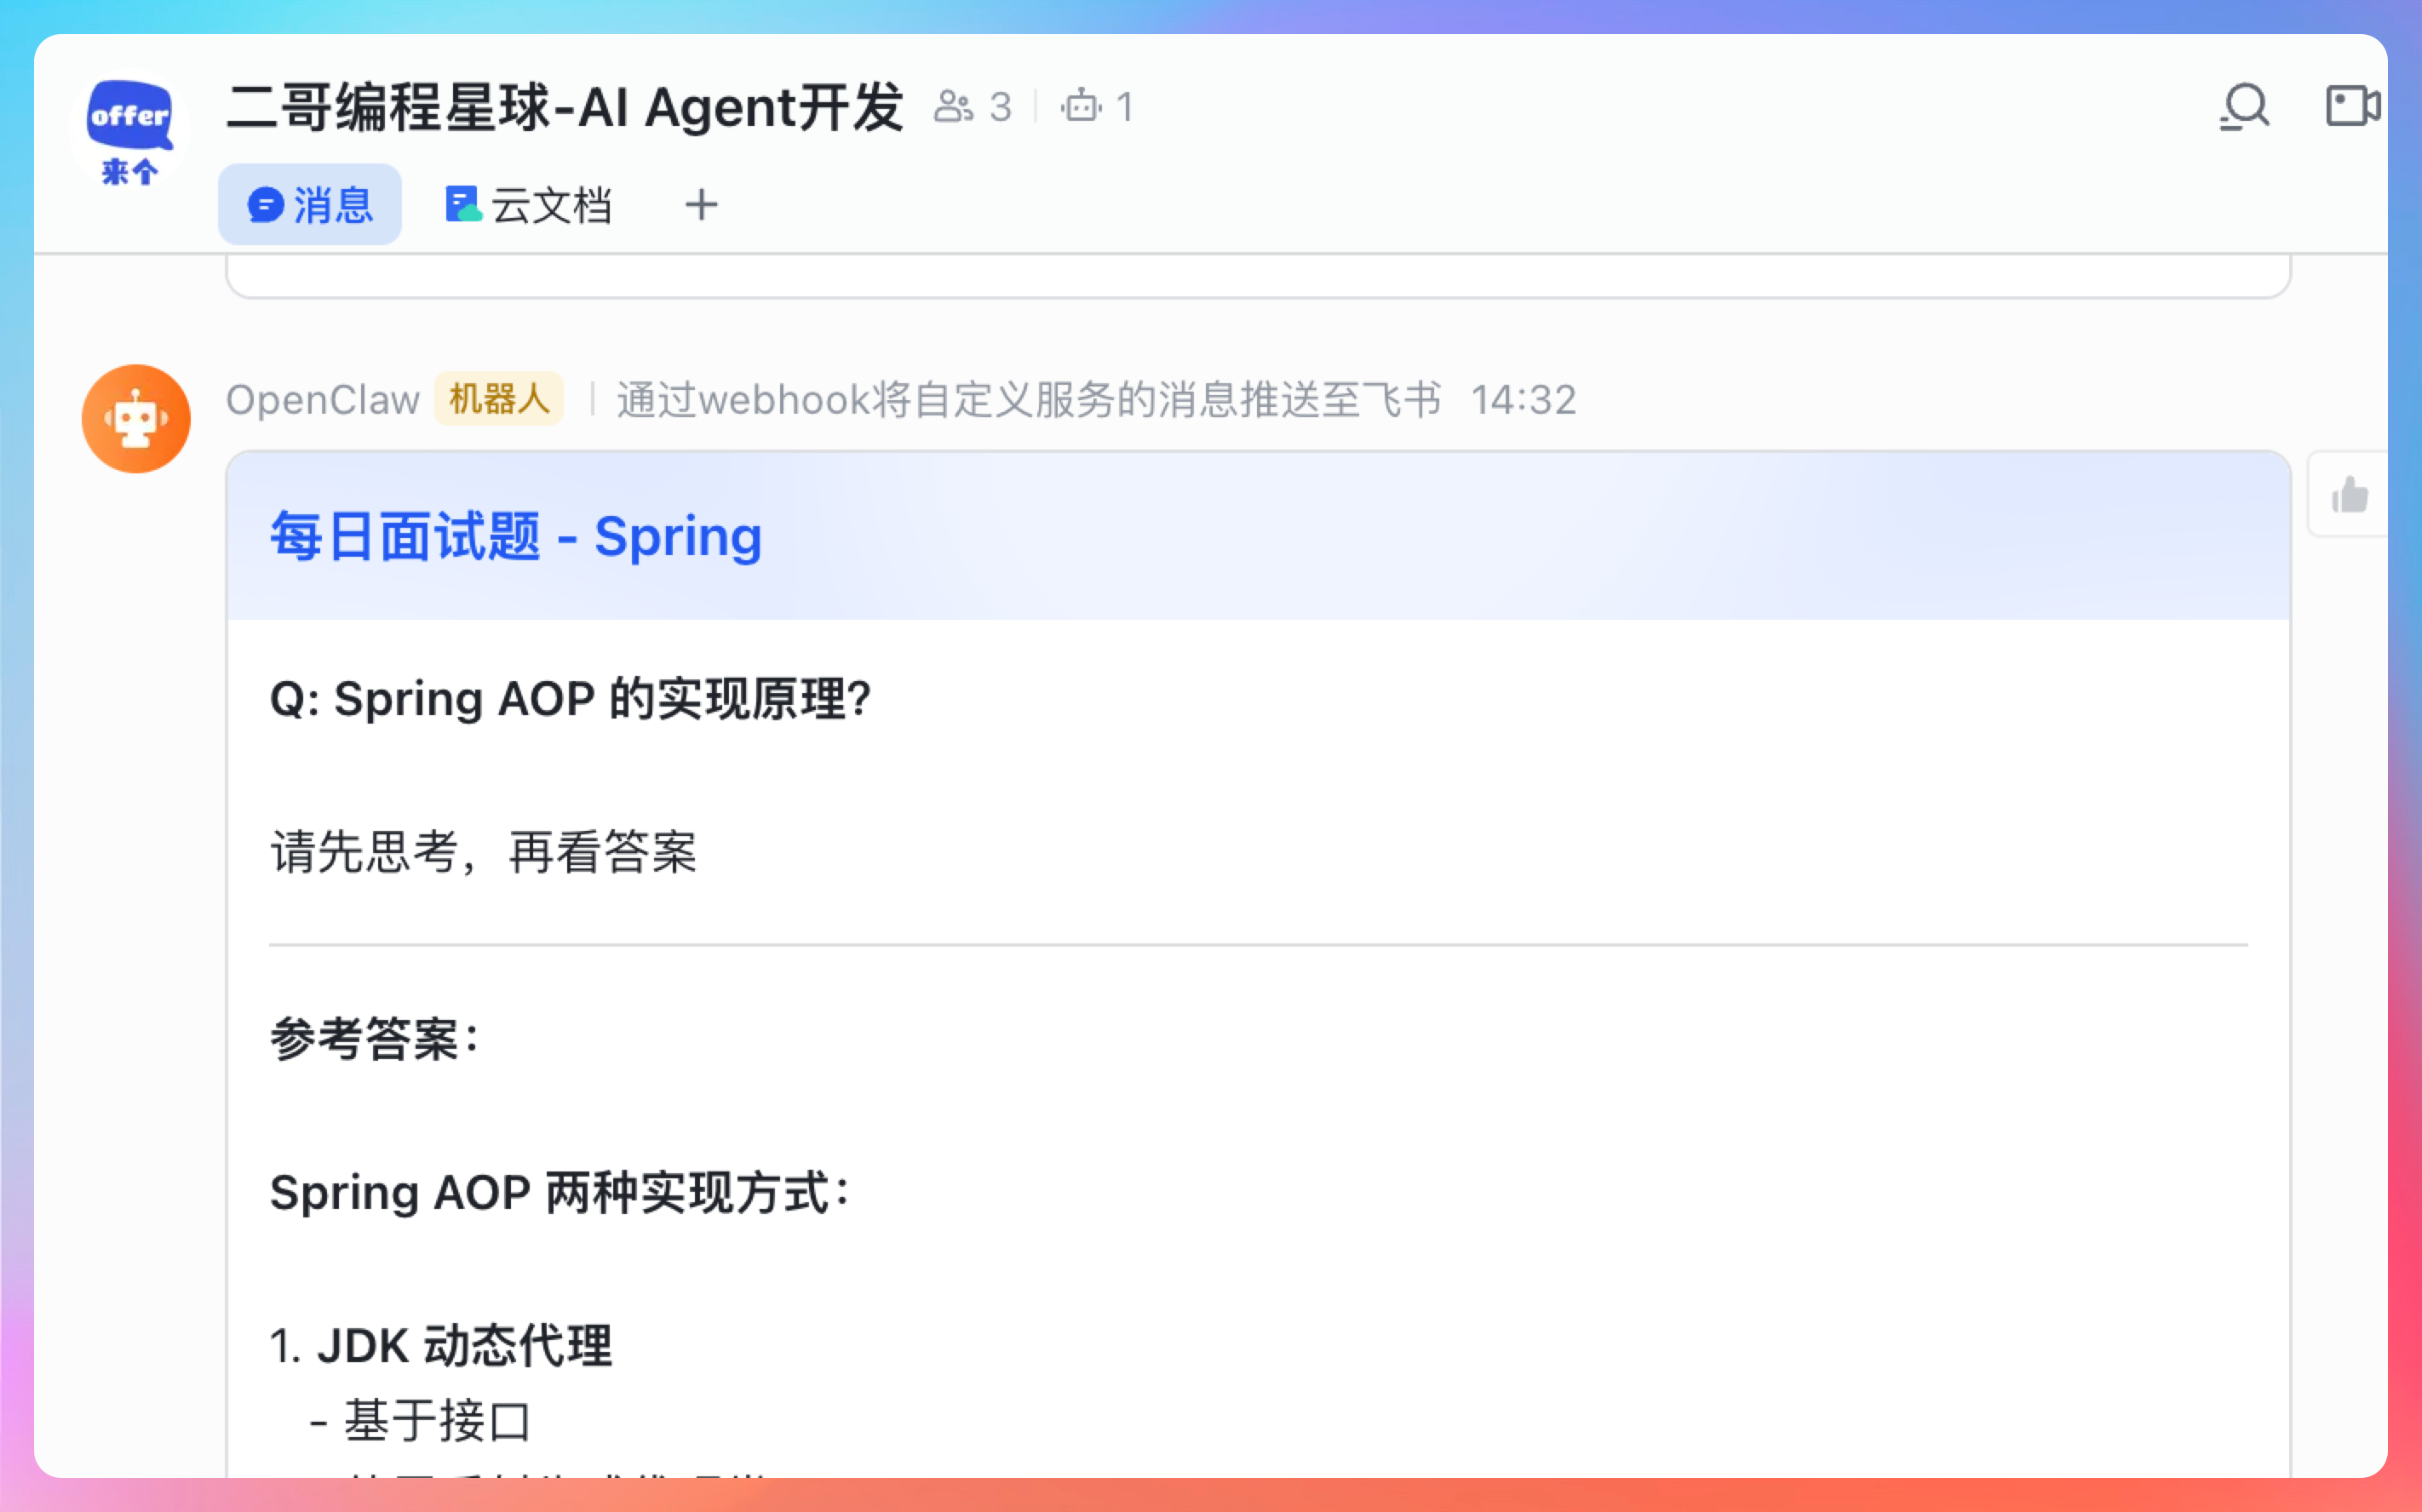
Task: Open the OpenClaw bot avatar
Action: point(136,419)
